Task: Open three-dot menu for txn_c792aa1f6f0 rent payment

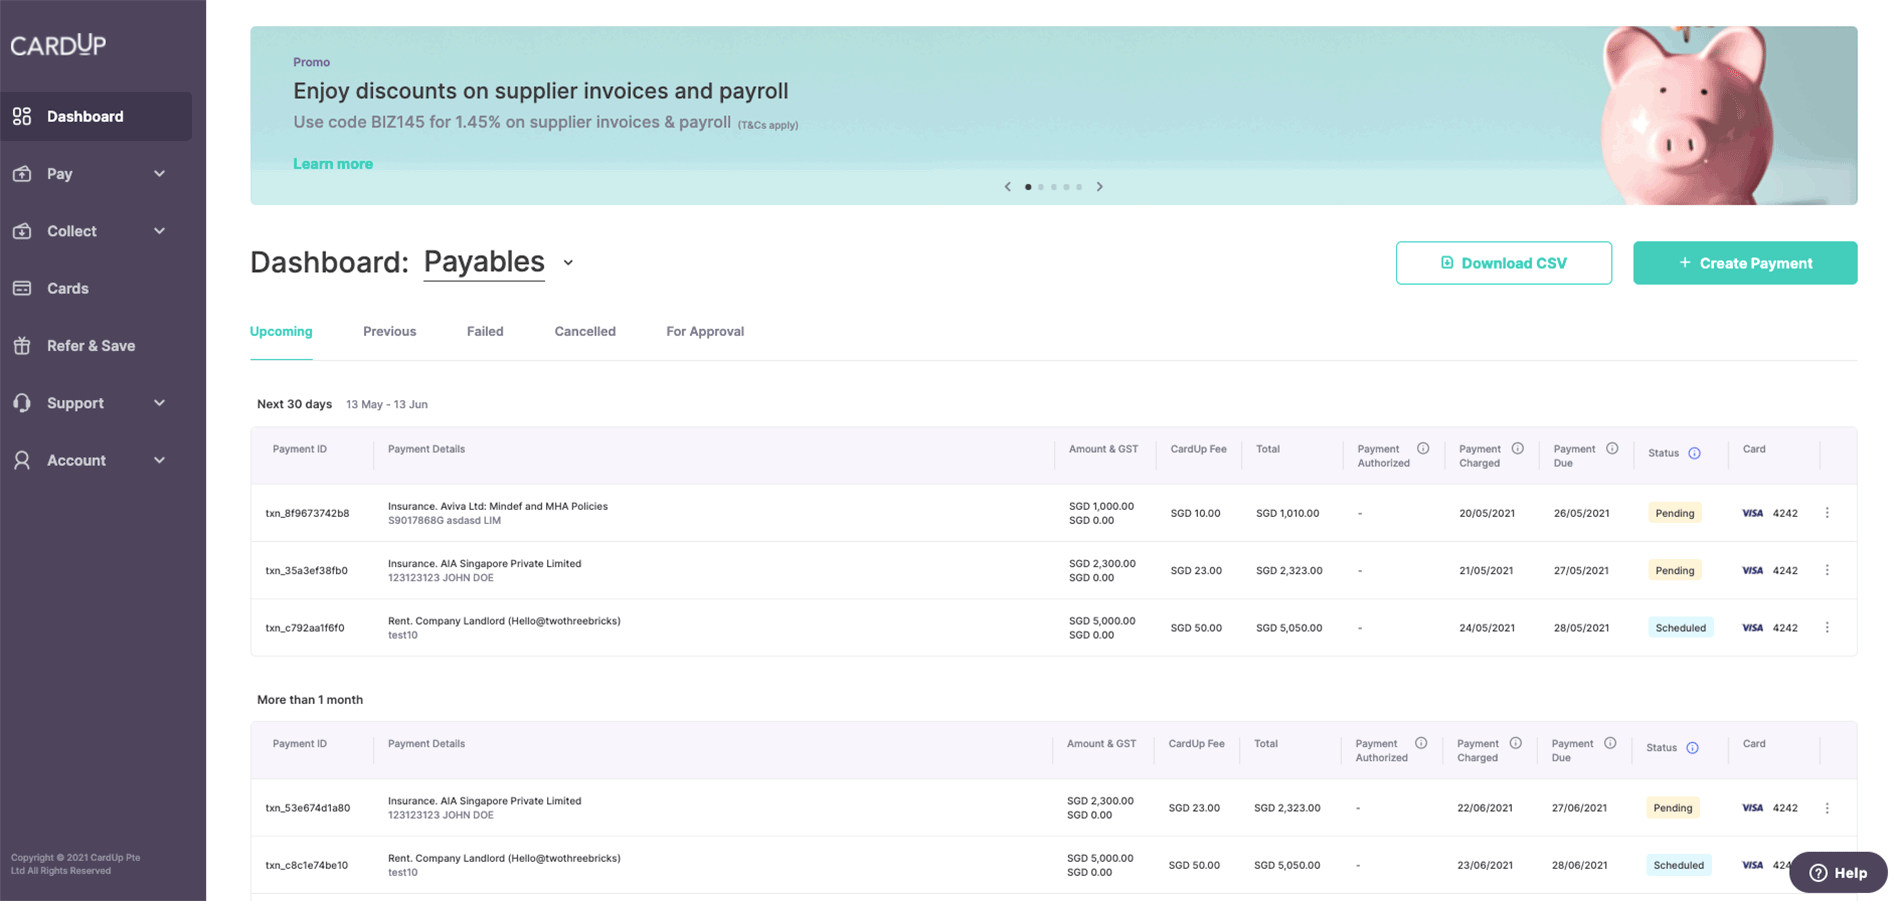Action: click(1827, 628)
